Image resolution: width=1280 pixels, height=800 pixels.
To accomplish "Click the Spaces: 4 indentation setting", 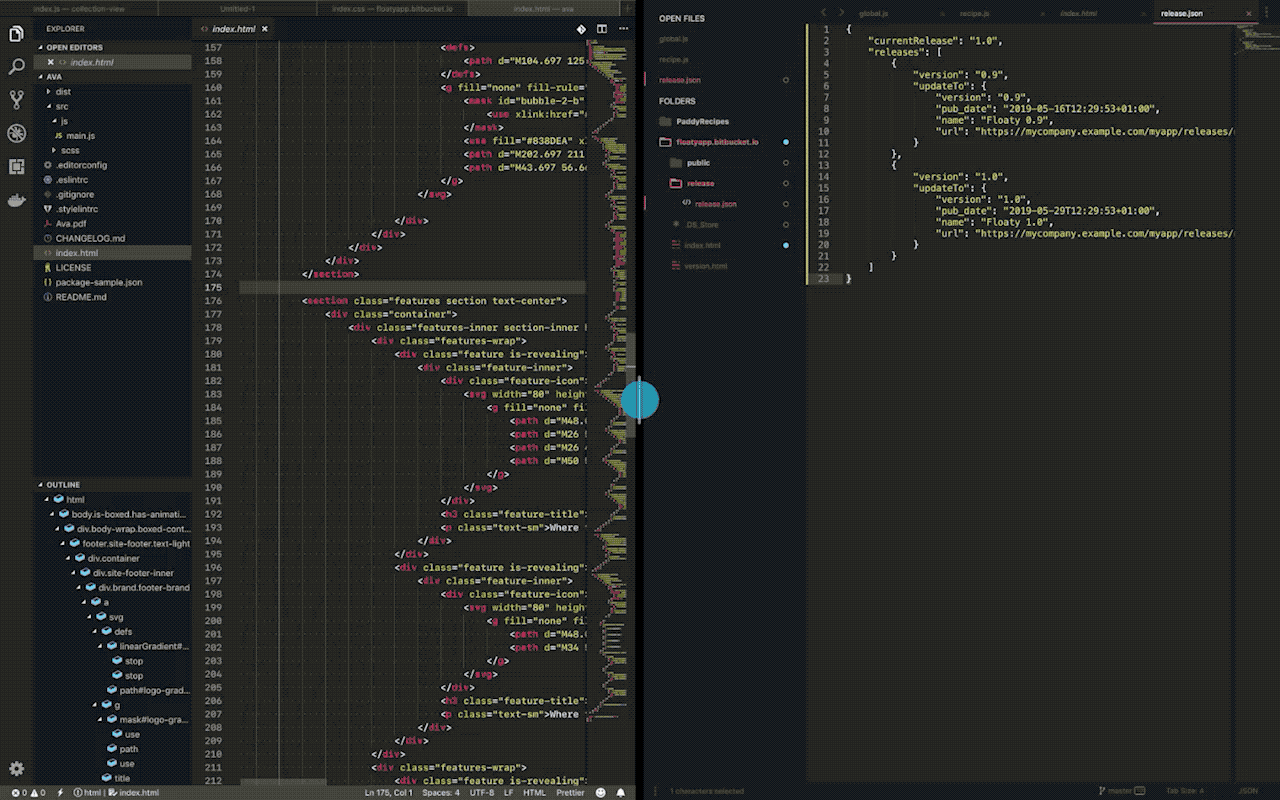I will point(441,793).
